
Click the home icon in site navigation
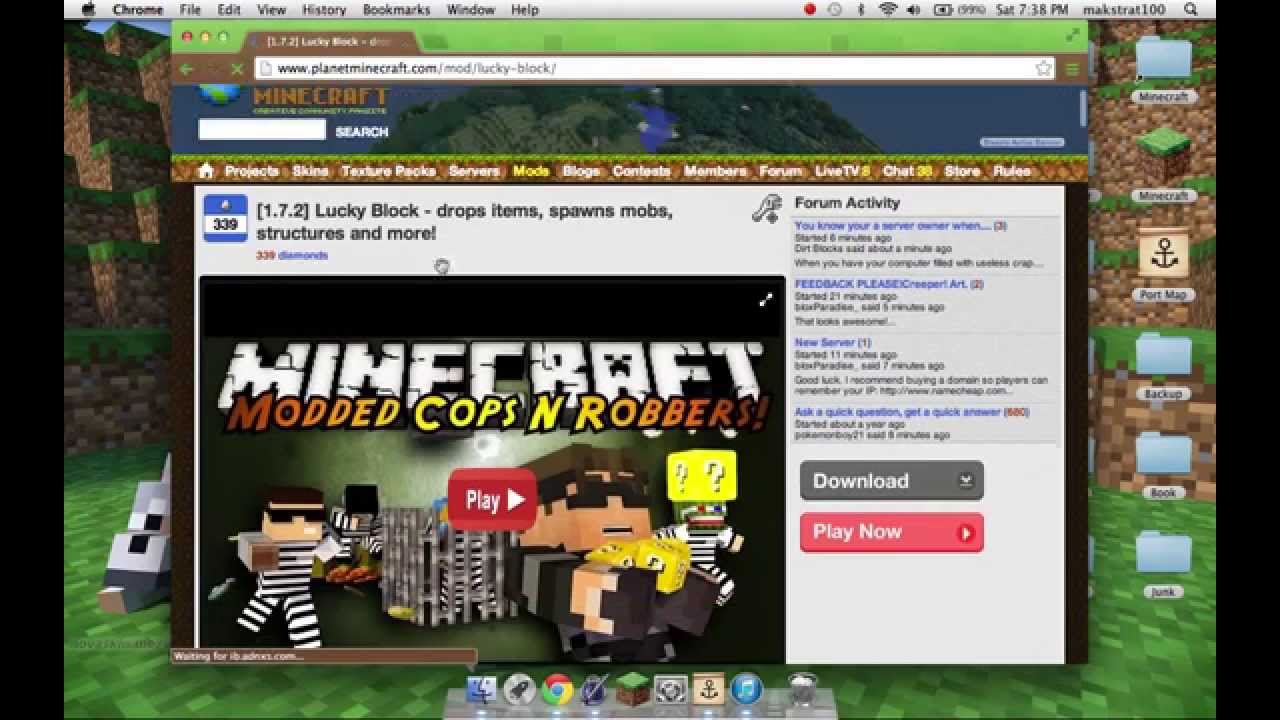coord(206,171)
